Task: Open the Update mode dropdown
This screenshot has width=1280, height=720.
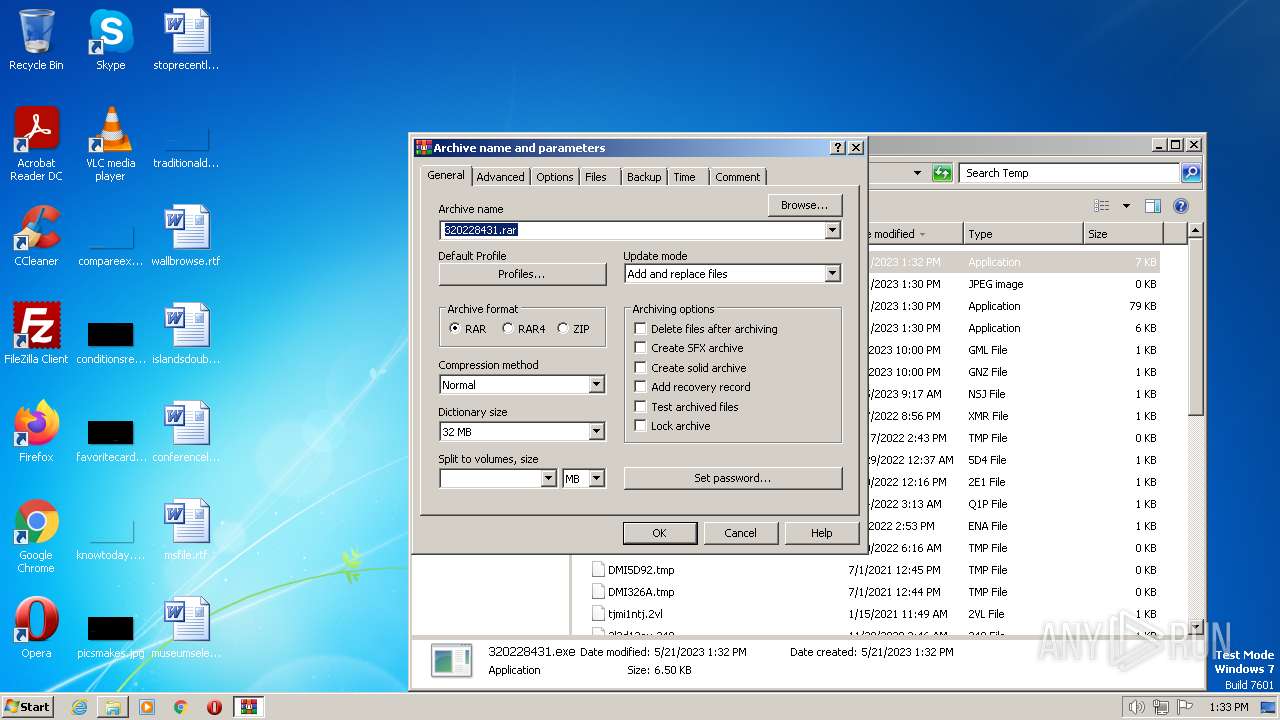Action: tap(832, 274)
